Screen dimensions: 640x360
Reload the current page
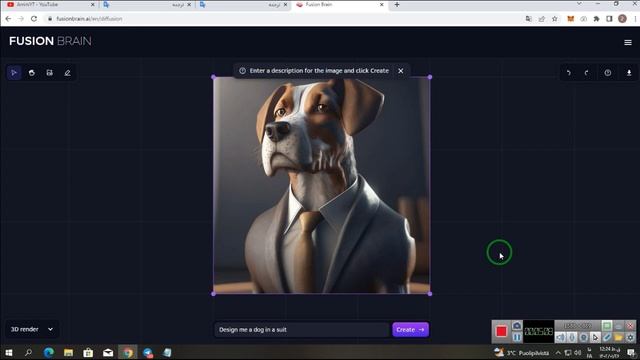point(34,19)
